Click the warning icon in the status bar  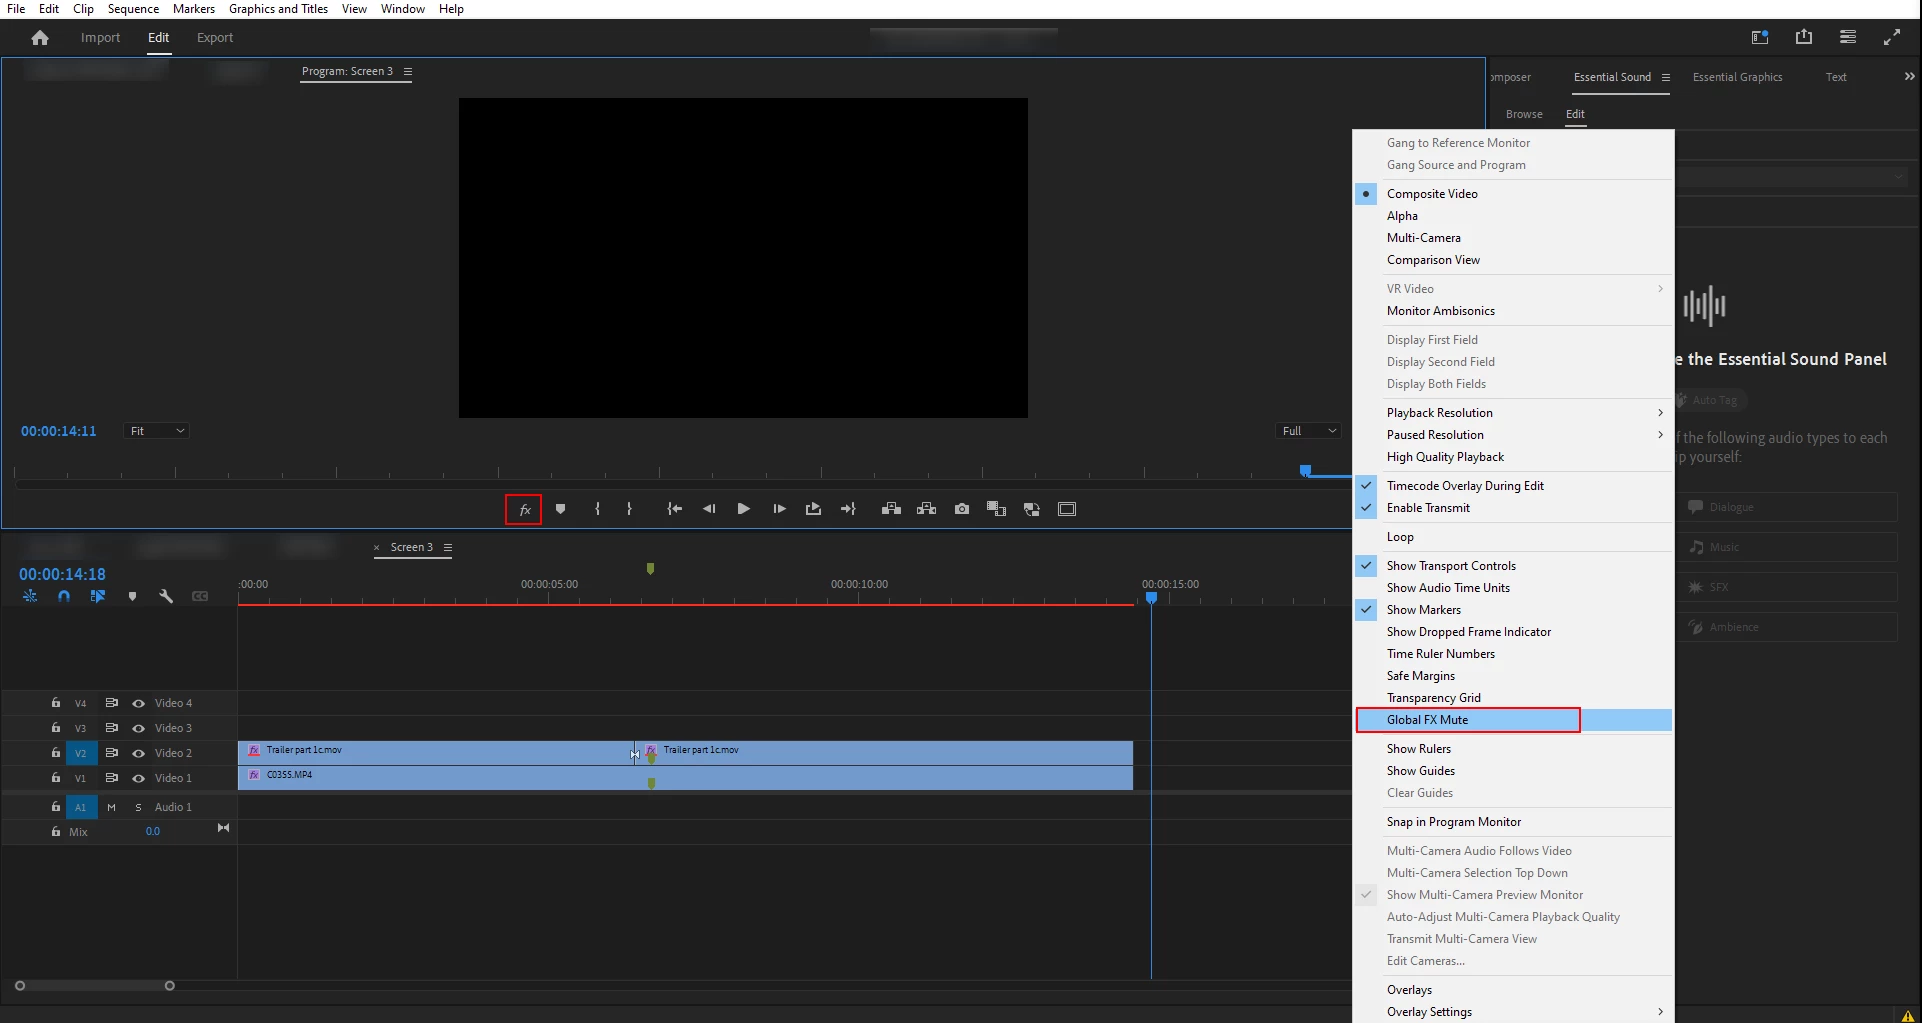[x=1908, y=1016]
